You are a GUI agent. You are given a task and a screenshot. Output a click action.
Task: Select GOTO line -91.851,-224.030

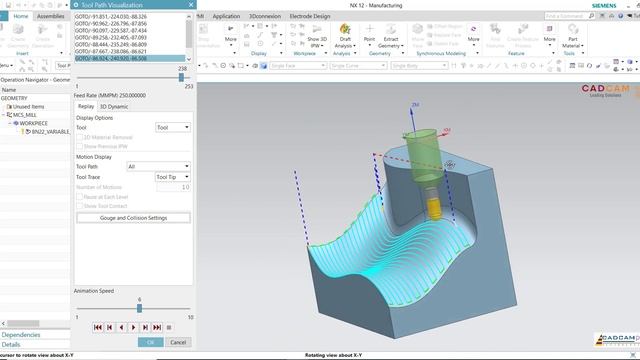pos(111,17)
